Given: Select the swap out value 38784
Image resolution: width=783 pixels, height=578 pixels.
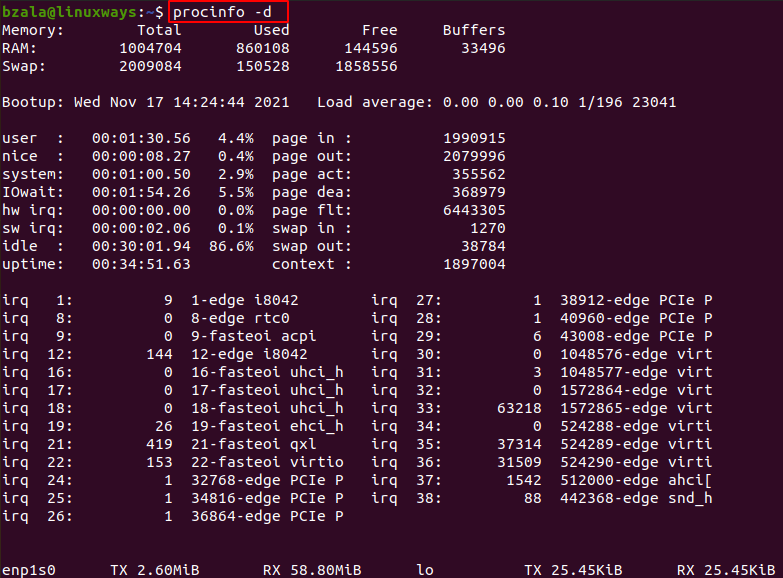Looking at the screenshot, I should 483,246.
